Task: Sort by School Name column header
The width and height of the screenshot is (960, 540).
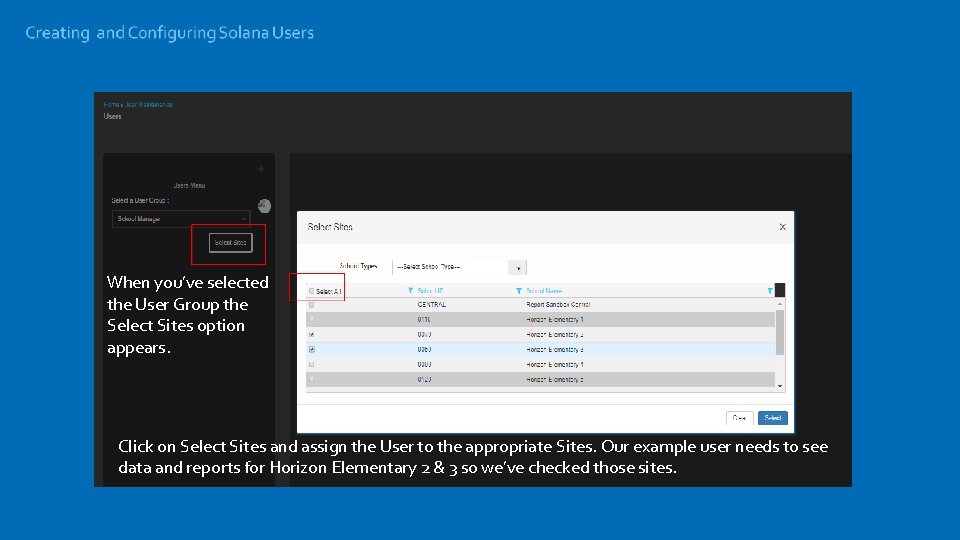Action: point(544,291)
